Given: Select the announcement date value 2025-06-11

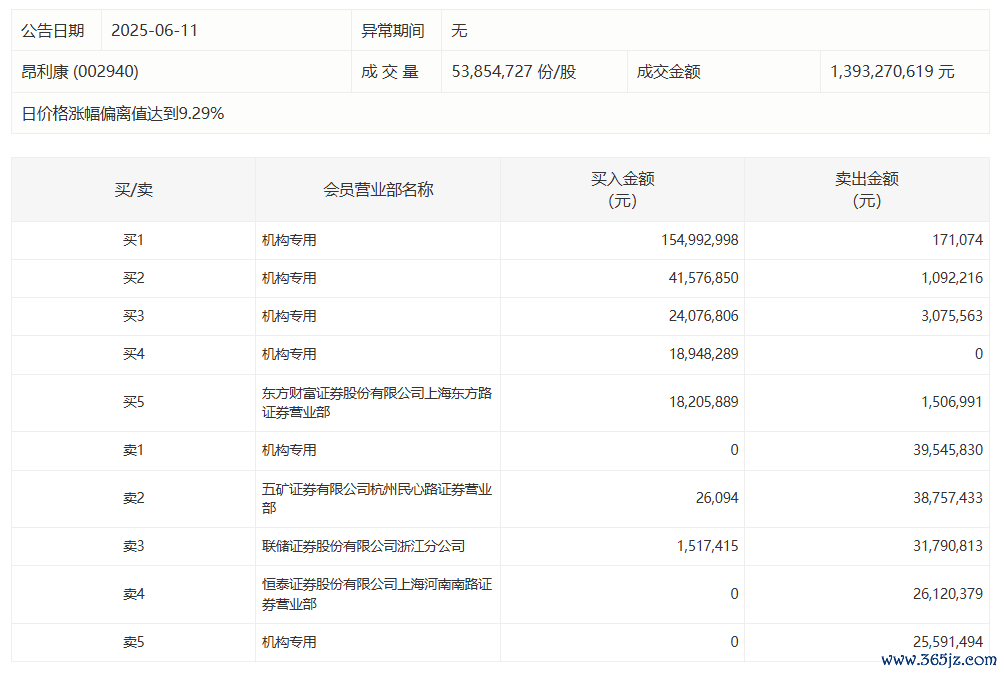Looking at the screenshot, I should coord(154,31).
